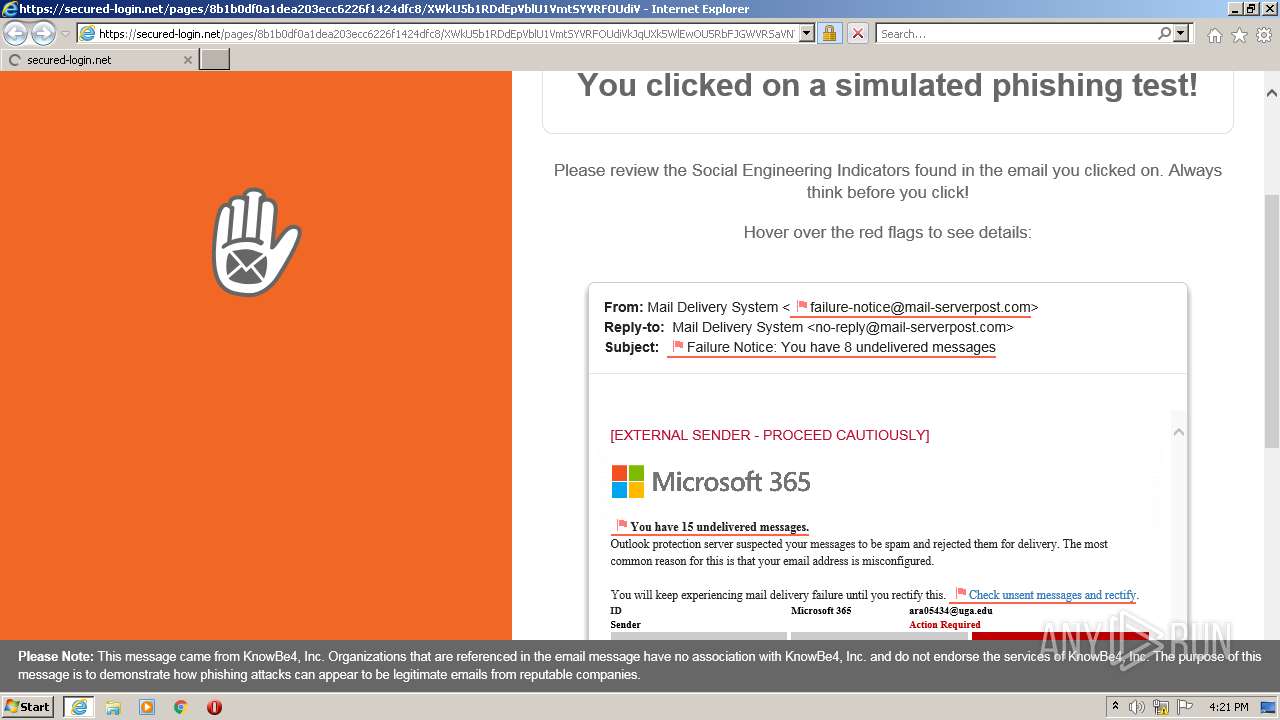Click the volume speaker tray icon
This screenshot has height=720, width=1280.
(x=1137, y=707)
